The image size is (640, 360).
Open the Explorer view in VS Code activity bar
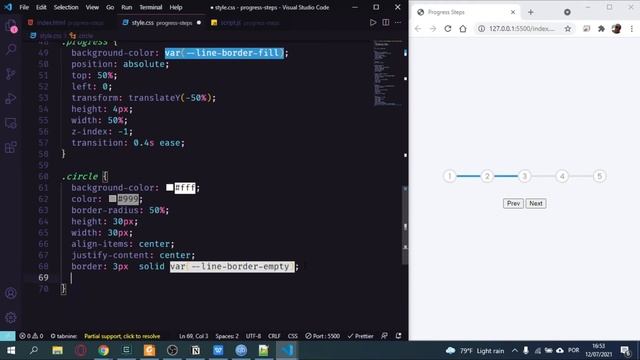point(11,26)
